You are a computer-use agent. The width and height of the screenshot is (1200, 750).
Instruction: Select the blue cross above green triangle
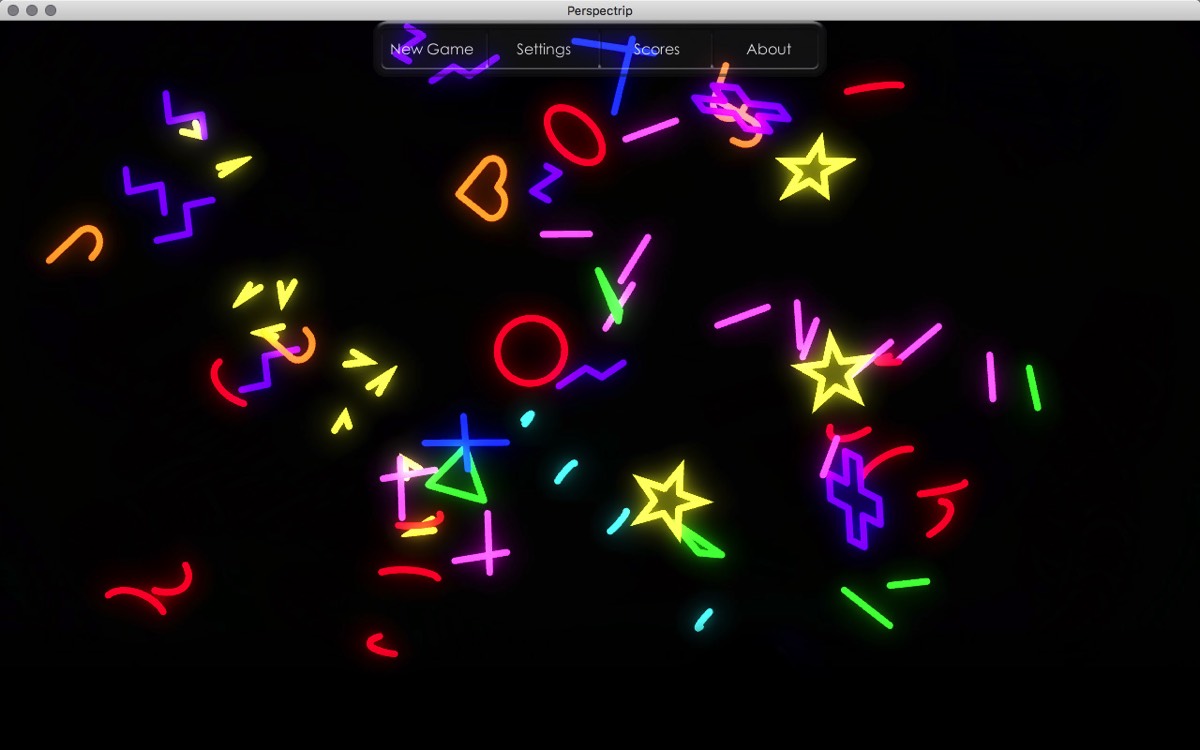click(x=465, y=441)
